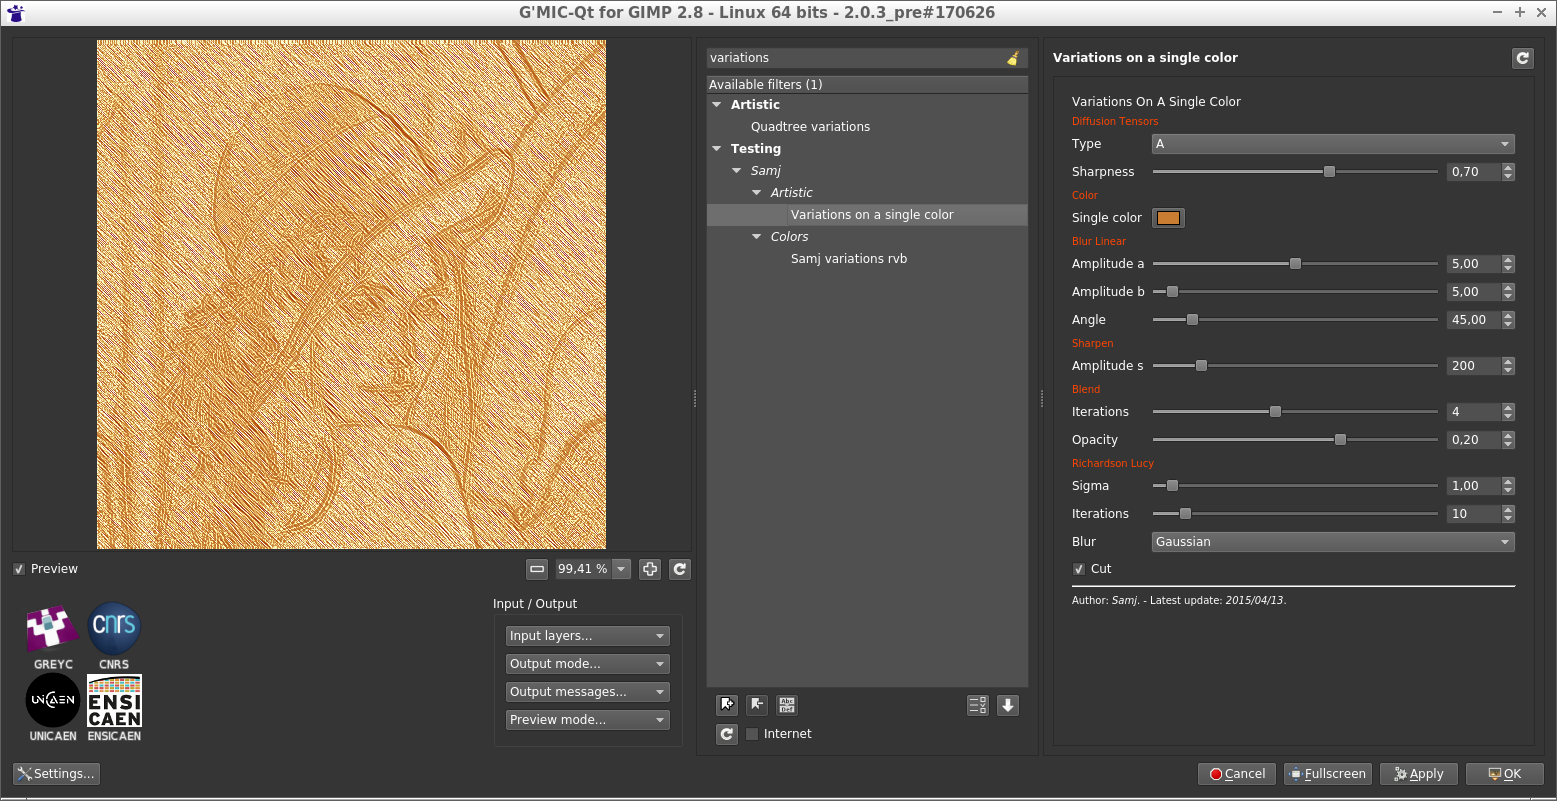Collapse the Samj folder expander
This screenshot has width=1557, height=801.
point(736,170)
